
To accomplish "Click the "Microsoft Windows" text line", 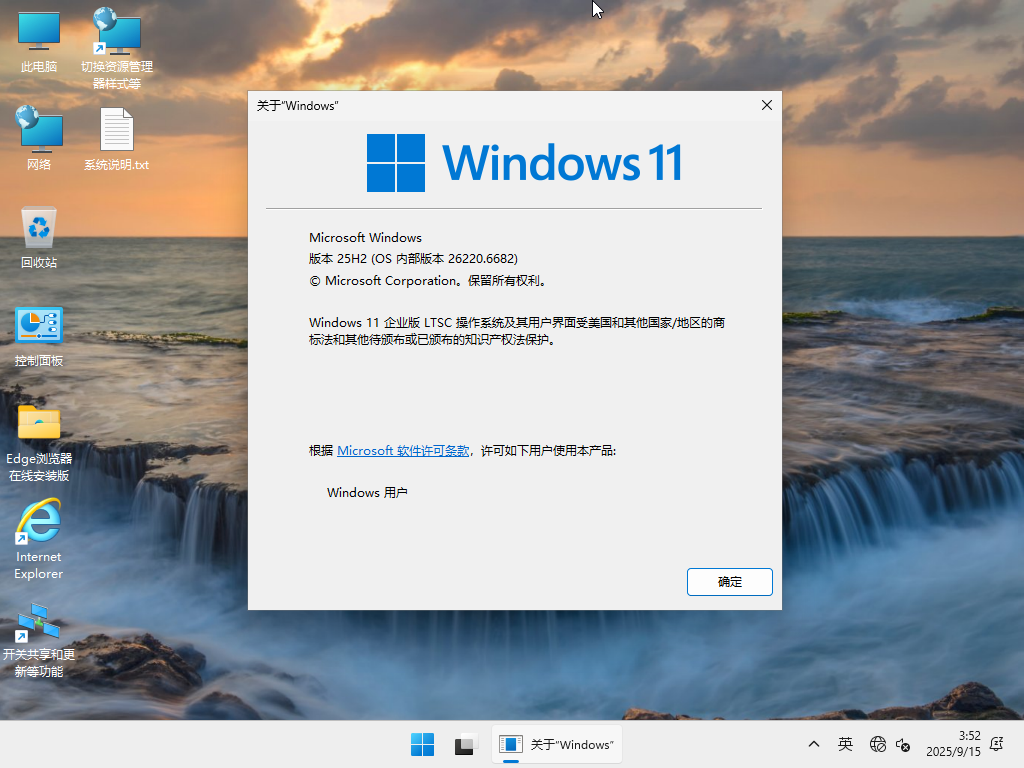I will 365,238.
